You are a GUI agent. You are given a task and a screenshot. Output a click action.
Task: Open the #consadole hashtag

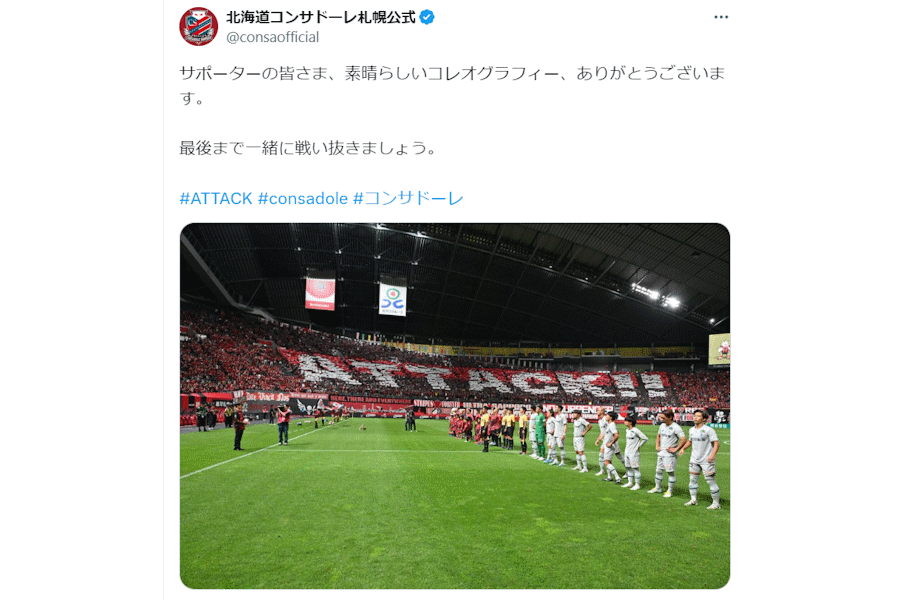click(x=302, y=199)
